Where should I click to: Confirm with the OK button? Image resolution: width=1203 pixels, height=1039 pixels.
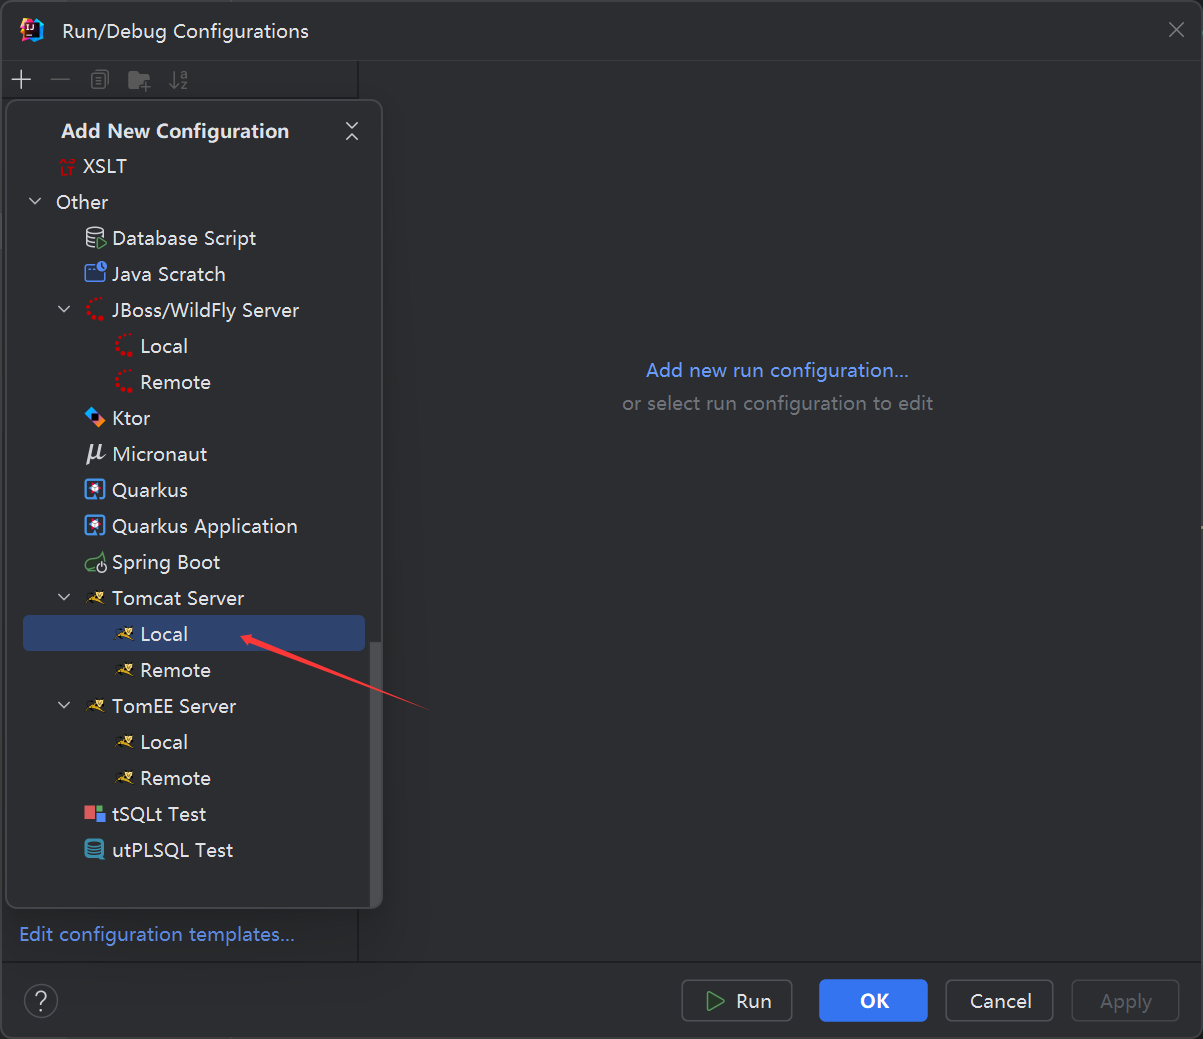873,1001
